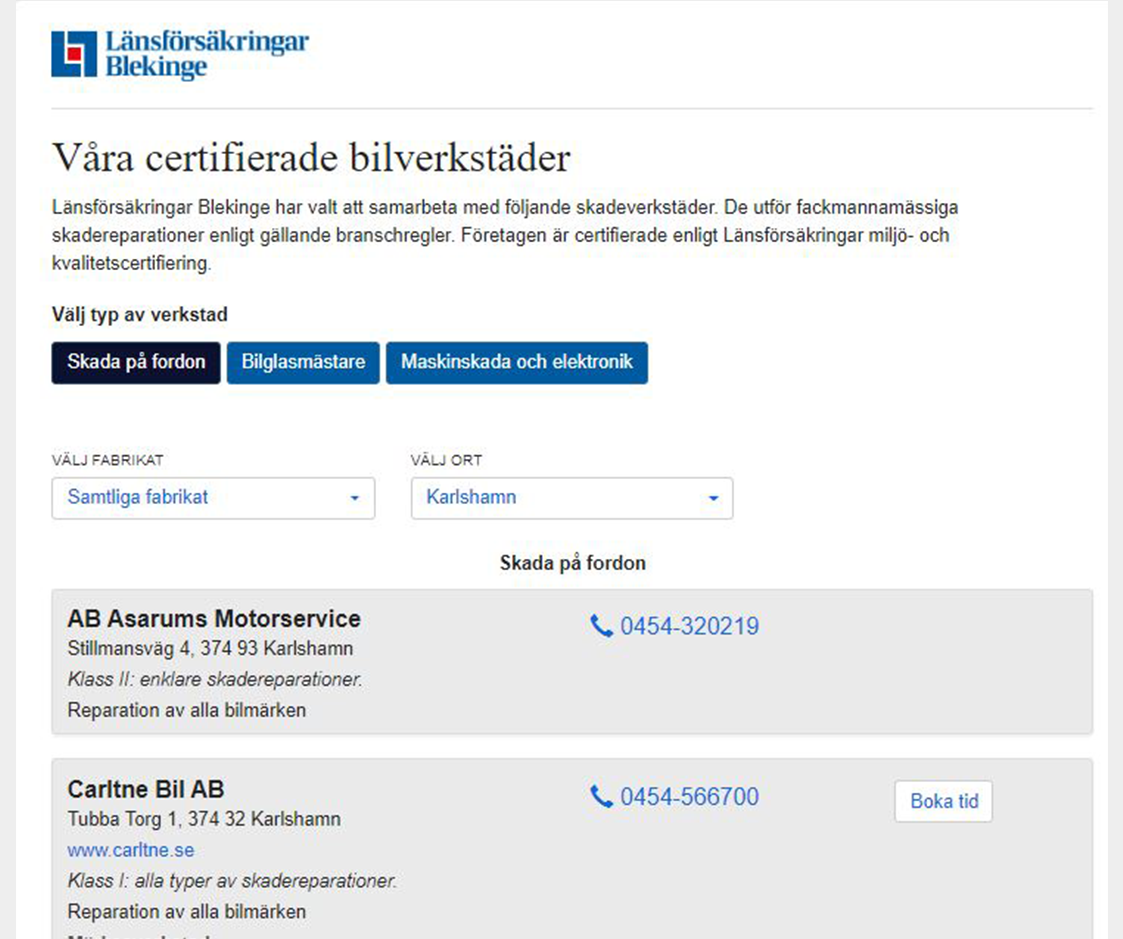Image resolution: width=1123 pixels, height=939 pixels.
Task: Click the Tubba Torg 1 address text
Action: (204, 819)
